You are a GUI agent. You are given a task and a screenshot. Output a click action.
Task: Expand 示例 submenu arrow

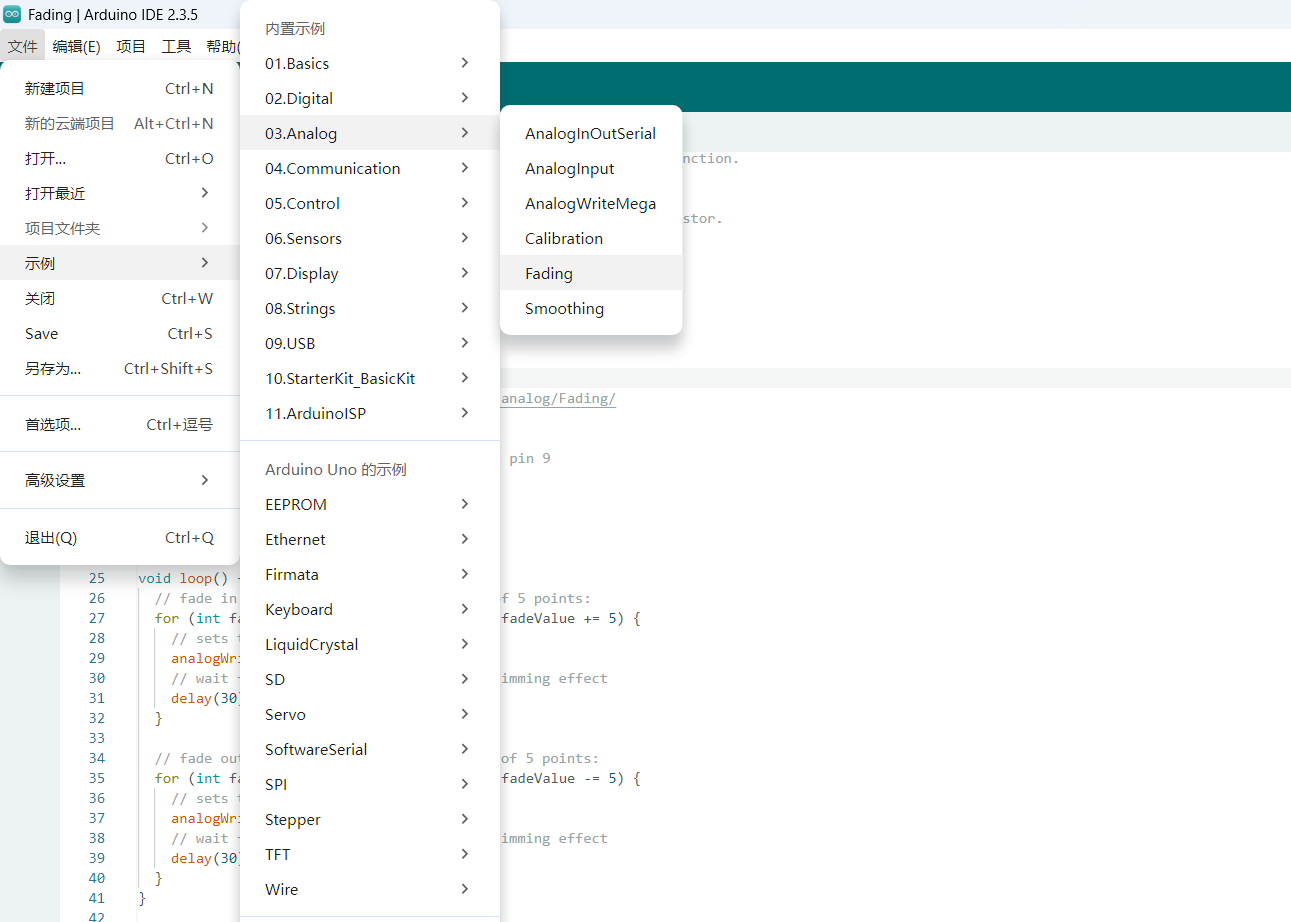pos(204,263)
